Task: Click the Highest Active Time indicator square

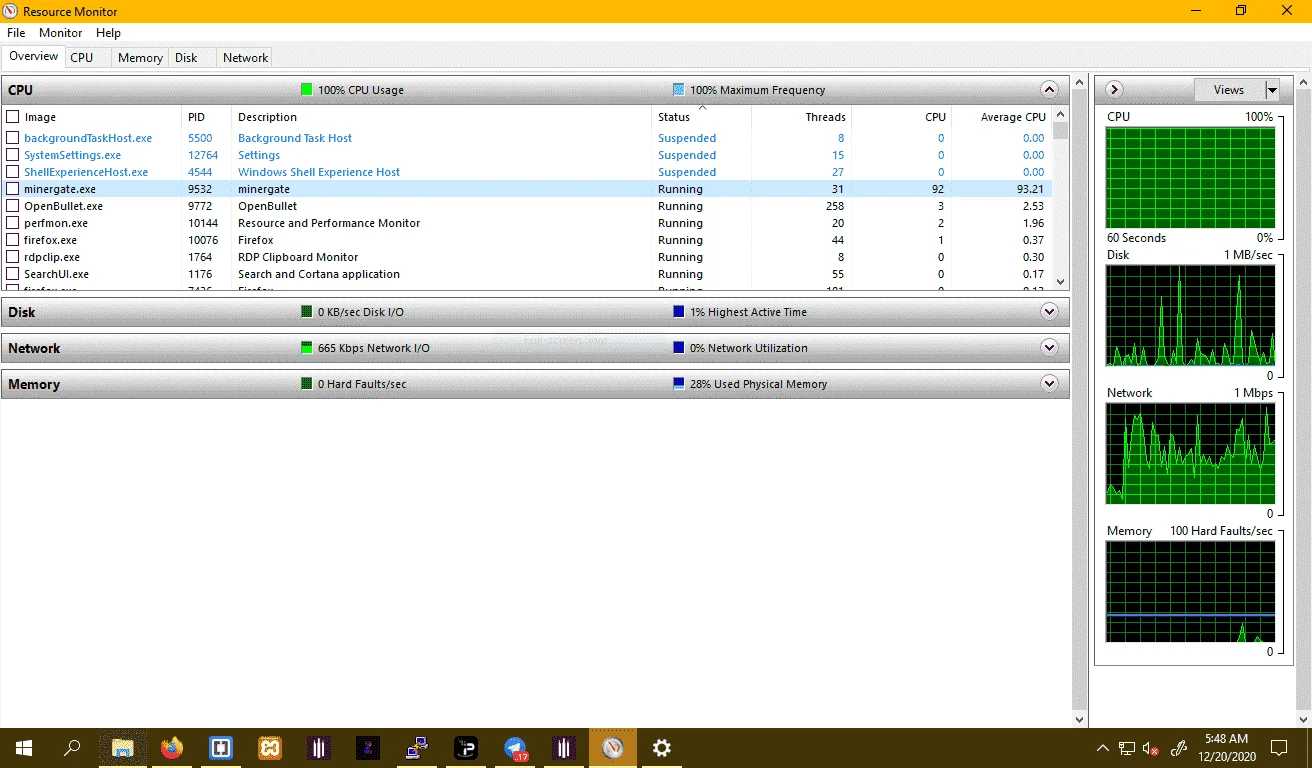Action: pos(679,312)
